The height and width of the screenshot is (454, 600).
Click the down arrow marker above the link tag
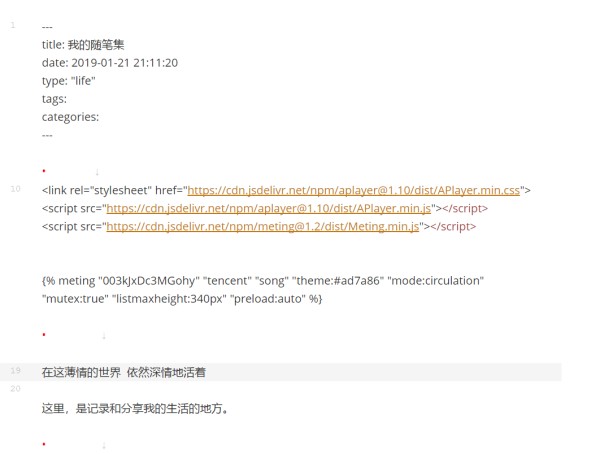[x=97, y=172]
